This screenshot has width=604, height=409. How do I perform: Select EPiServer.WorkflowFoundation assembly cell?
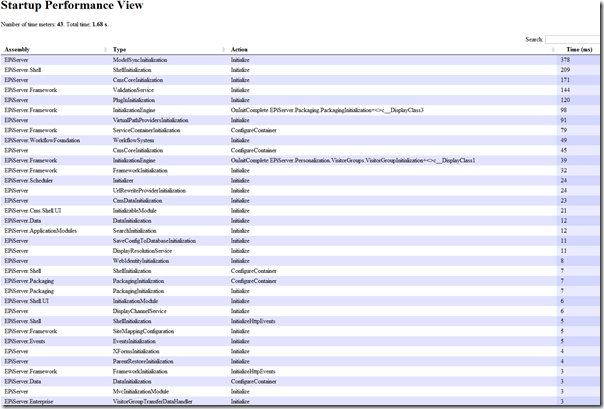pyautogui.click(x=42, y=140)
